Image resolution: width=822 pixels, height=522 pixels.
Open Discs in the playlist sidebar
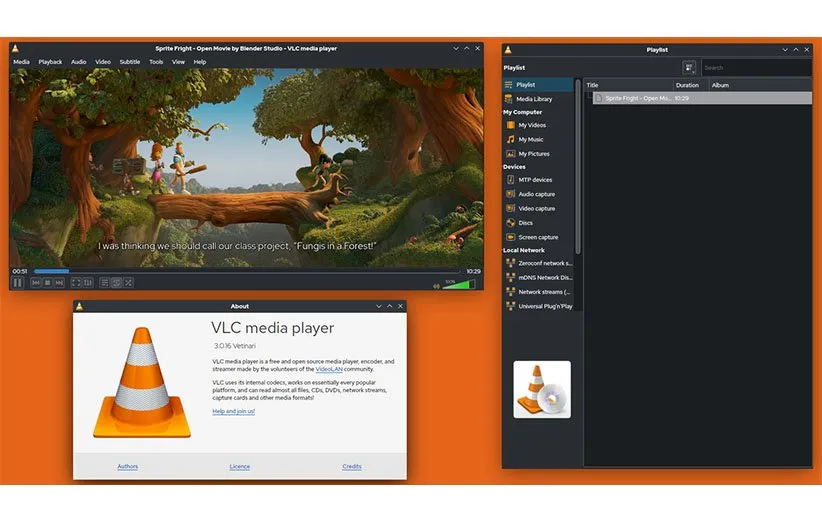(525, 223)
